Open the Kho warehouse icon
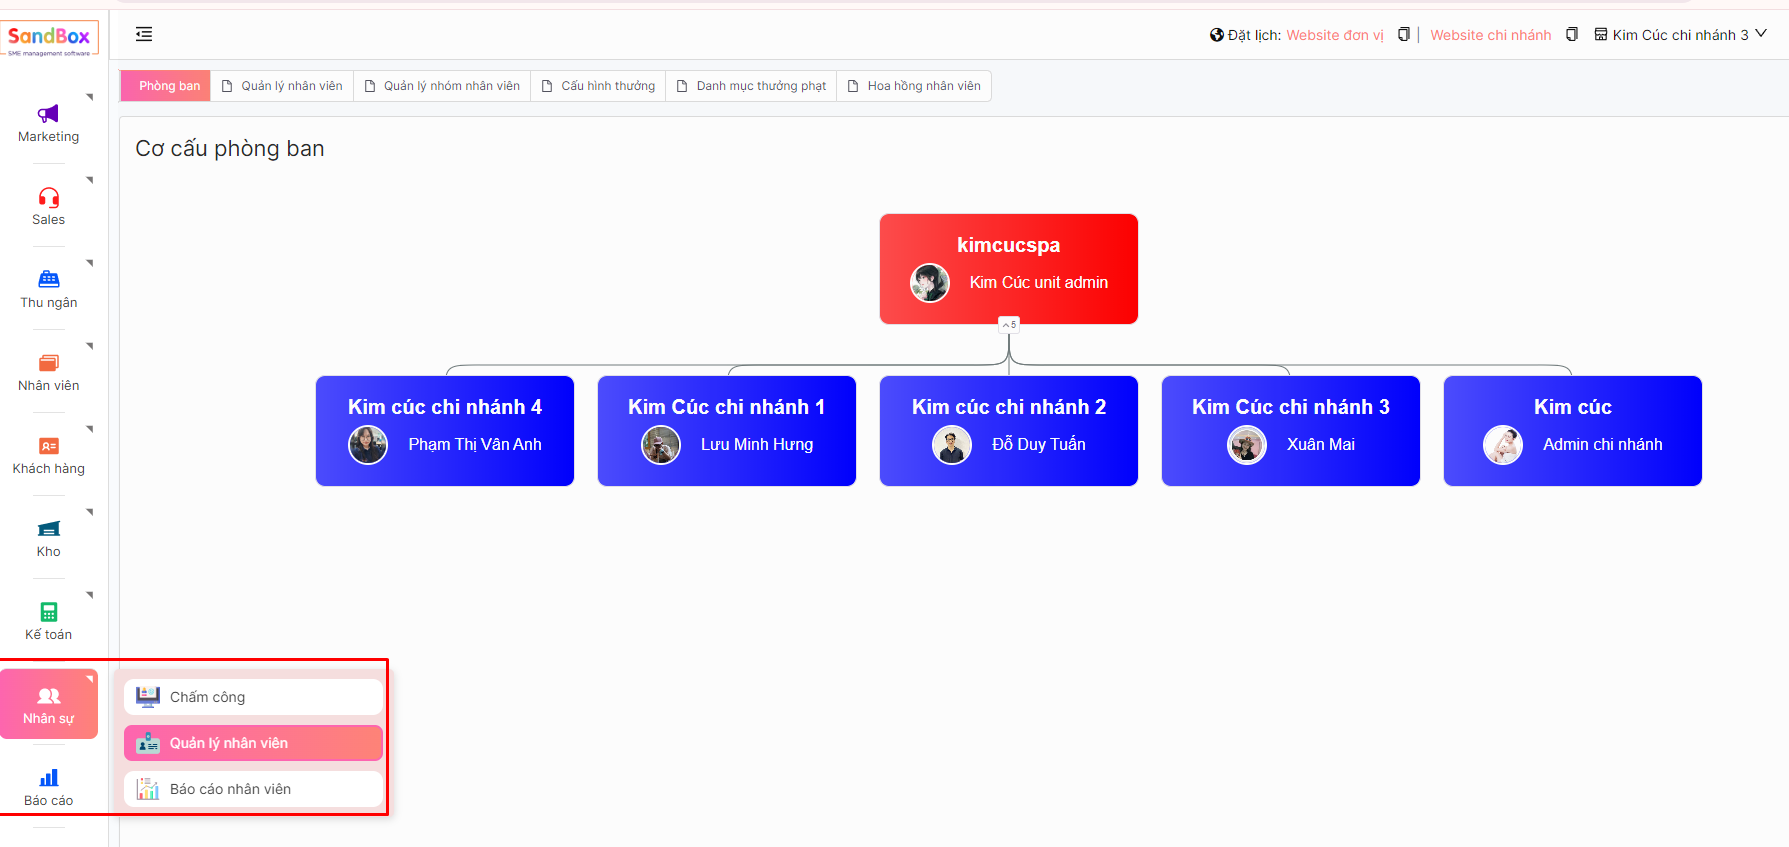 tap(48, 529)
